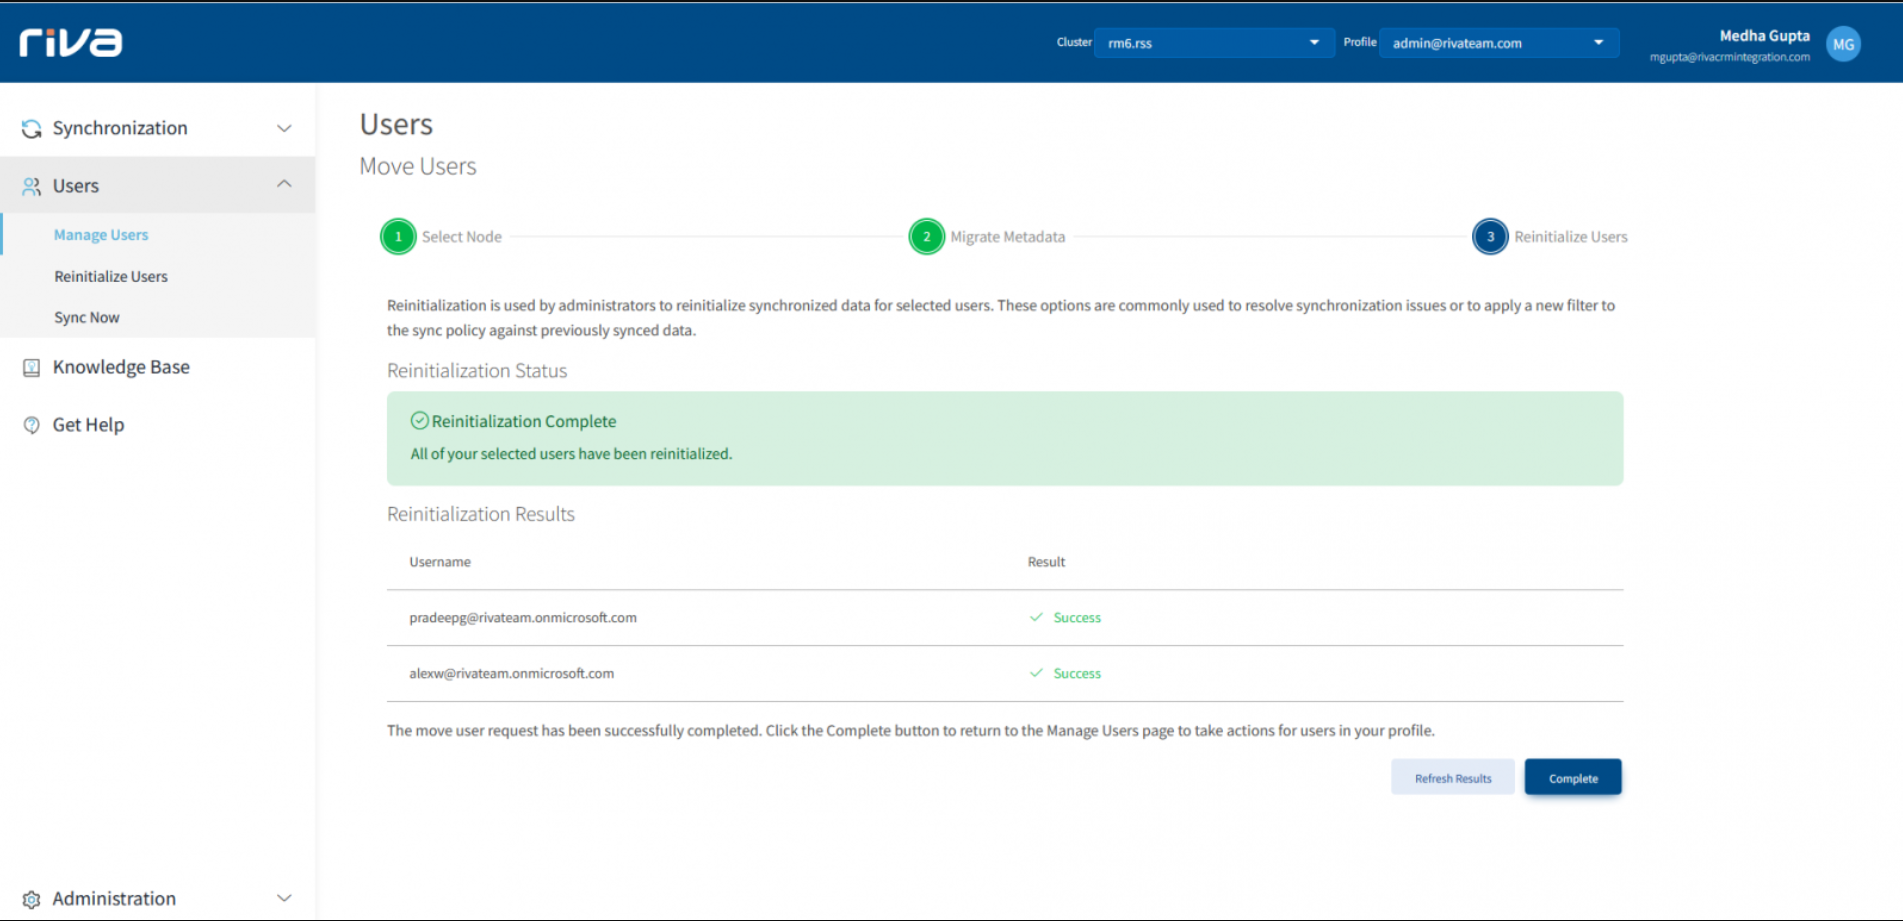Click the Username column header
The height and width of the screenshot is (921, 1903).
440,562
